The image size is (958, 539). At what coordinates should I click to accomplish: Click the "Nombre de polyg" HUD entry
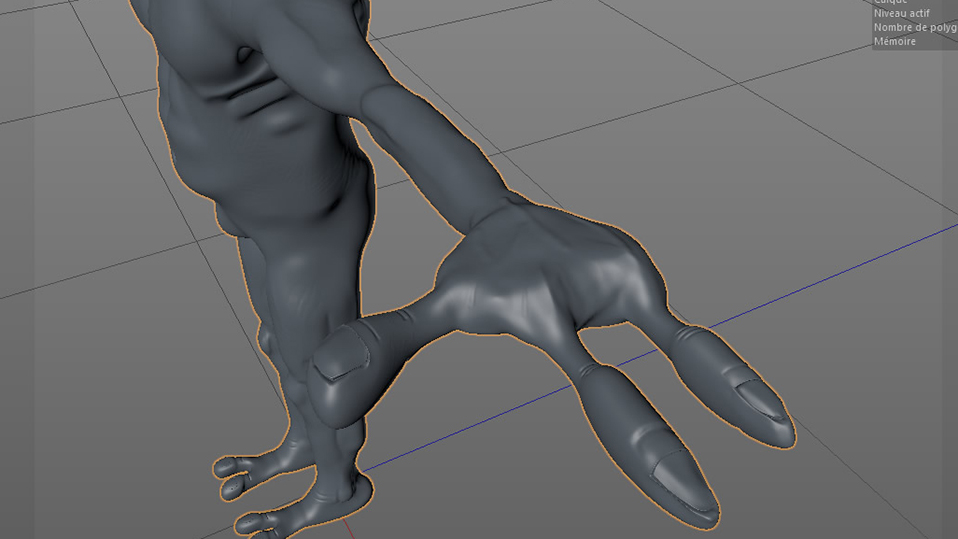pos(915,27)
